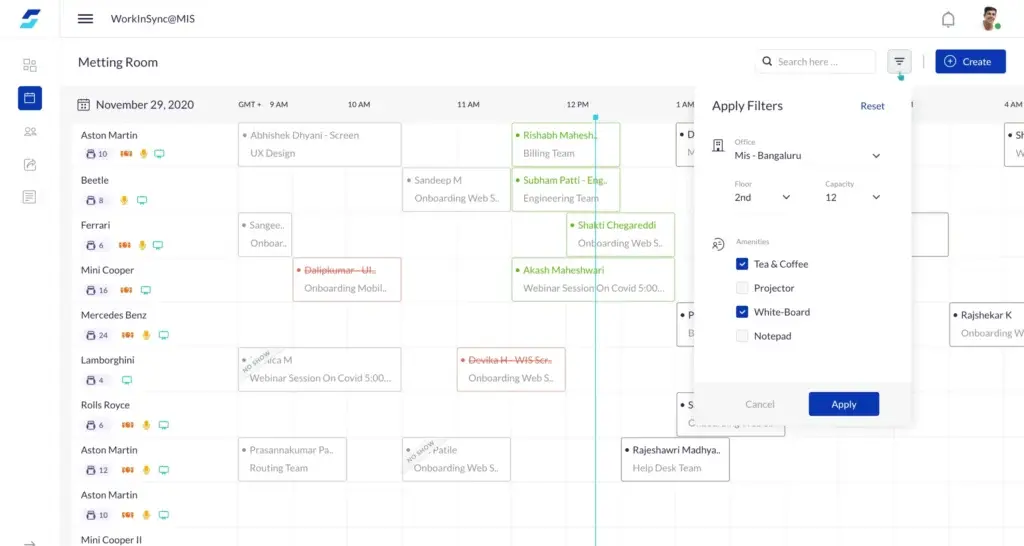Open Shakti Chegareddi booking
This screenshot has height=546, width=1024.
pyautogui.click(x=620, y=234)
